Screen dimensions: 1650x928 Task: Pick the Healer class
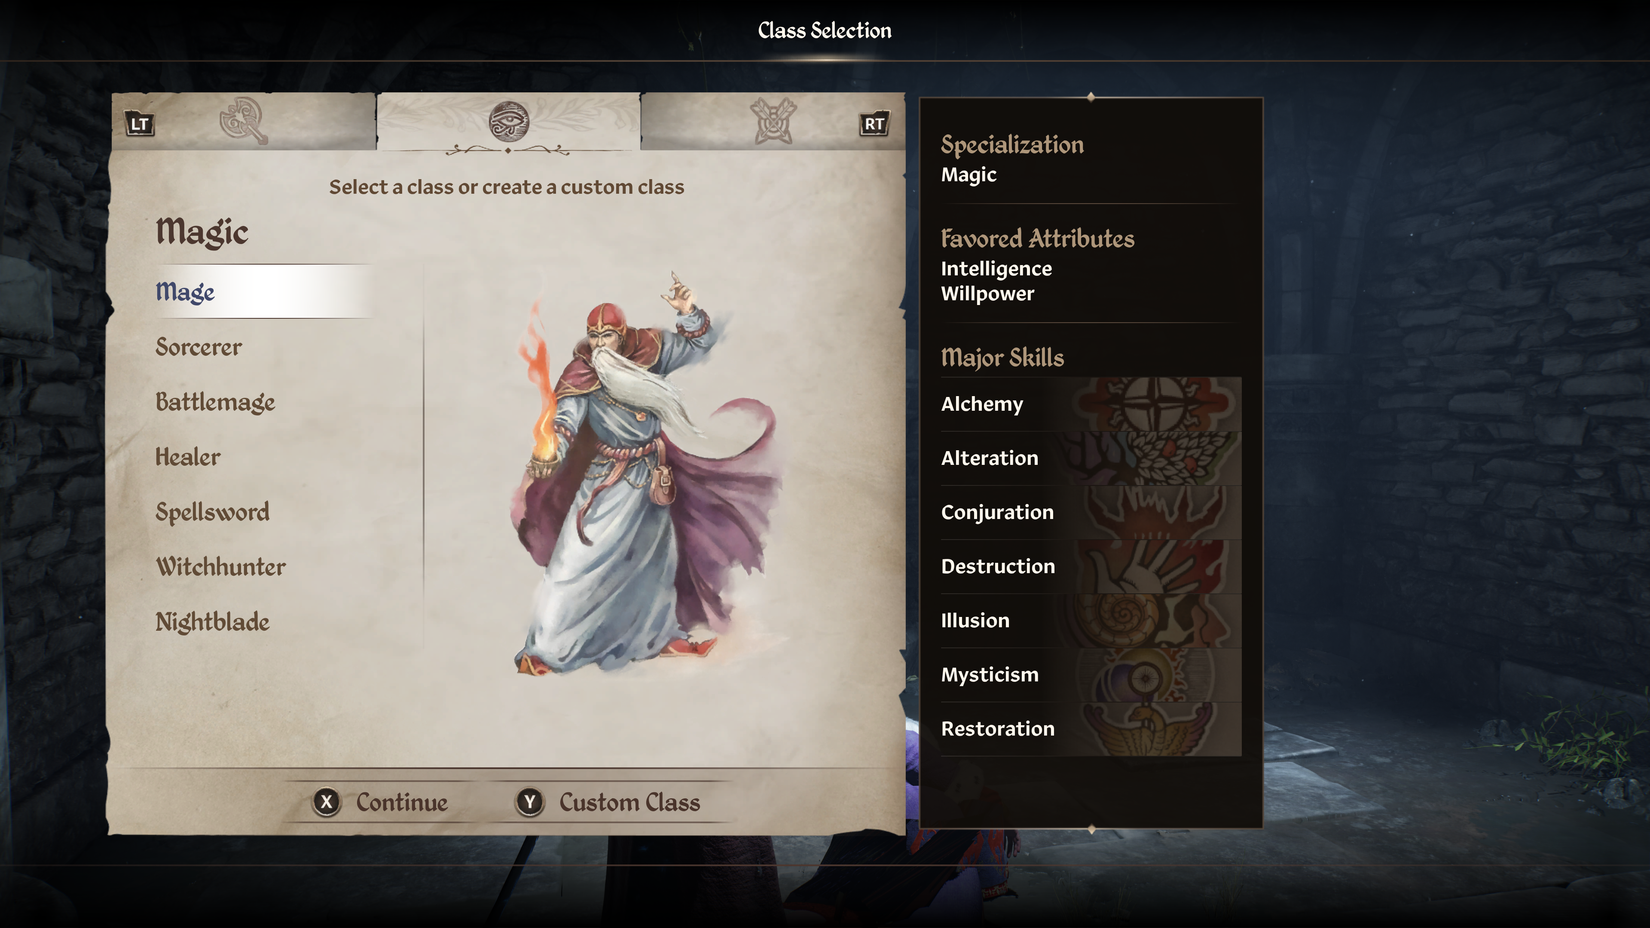188,457
